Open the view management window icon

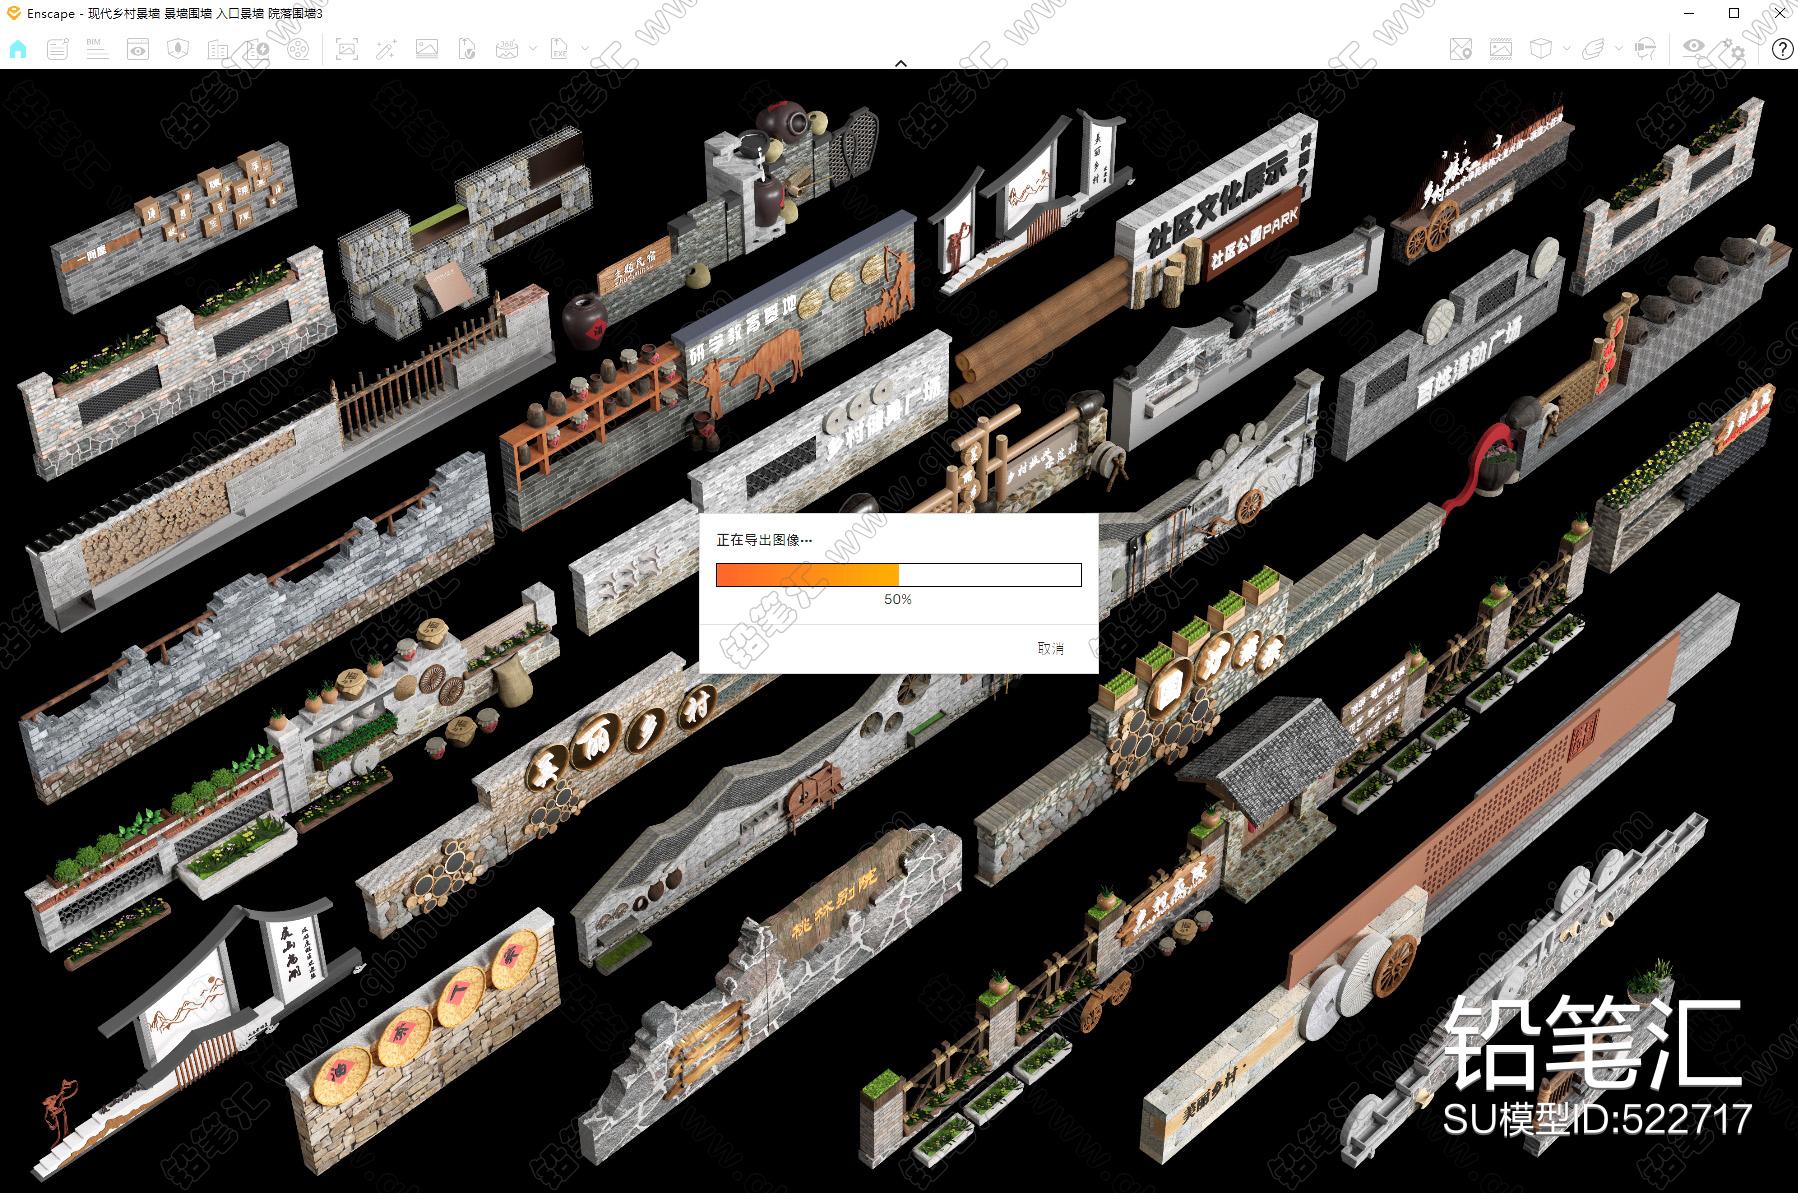(x=138, y=48)
